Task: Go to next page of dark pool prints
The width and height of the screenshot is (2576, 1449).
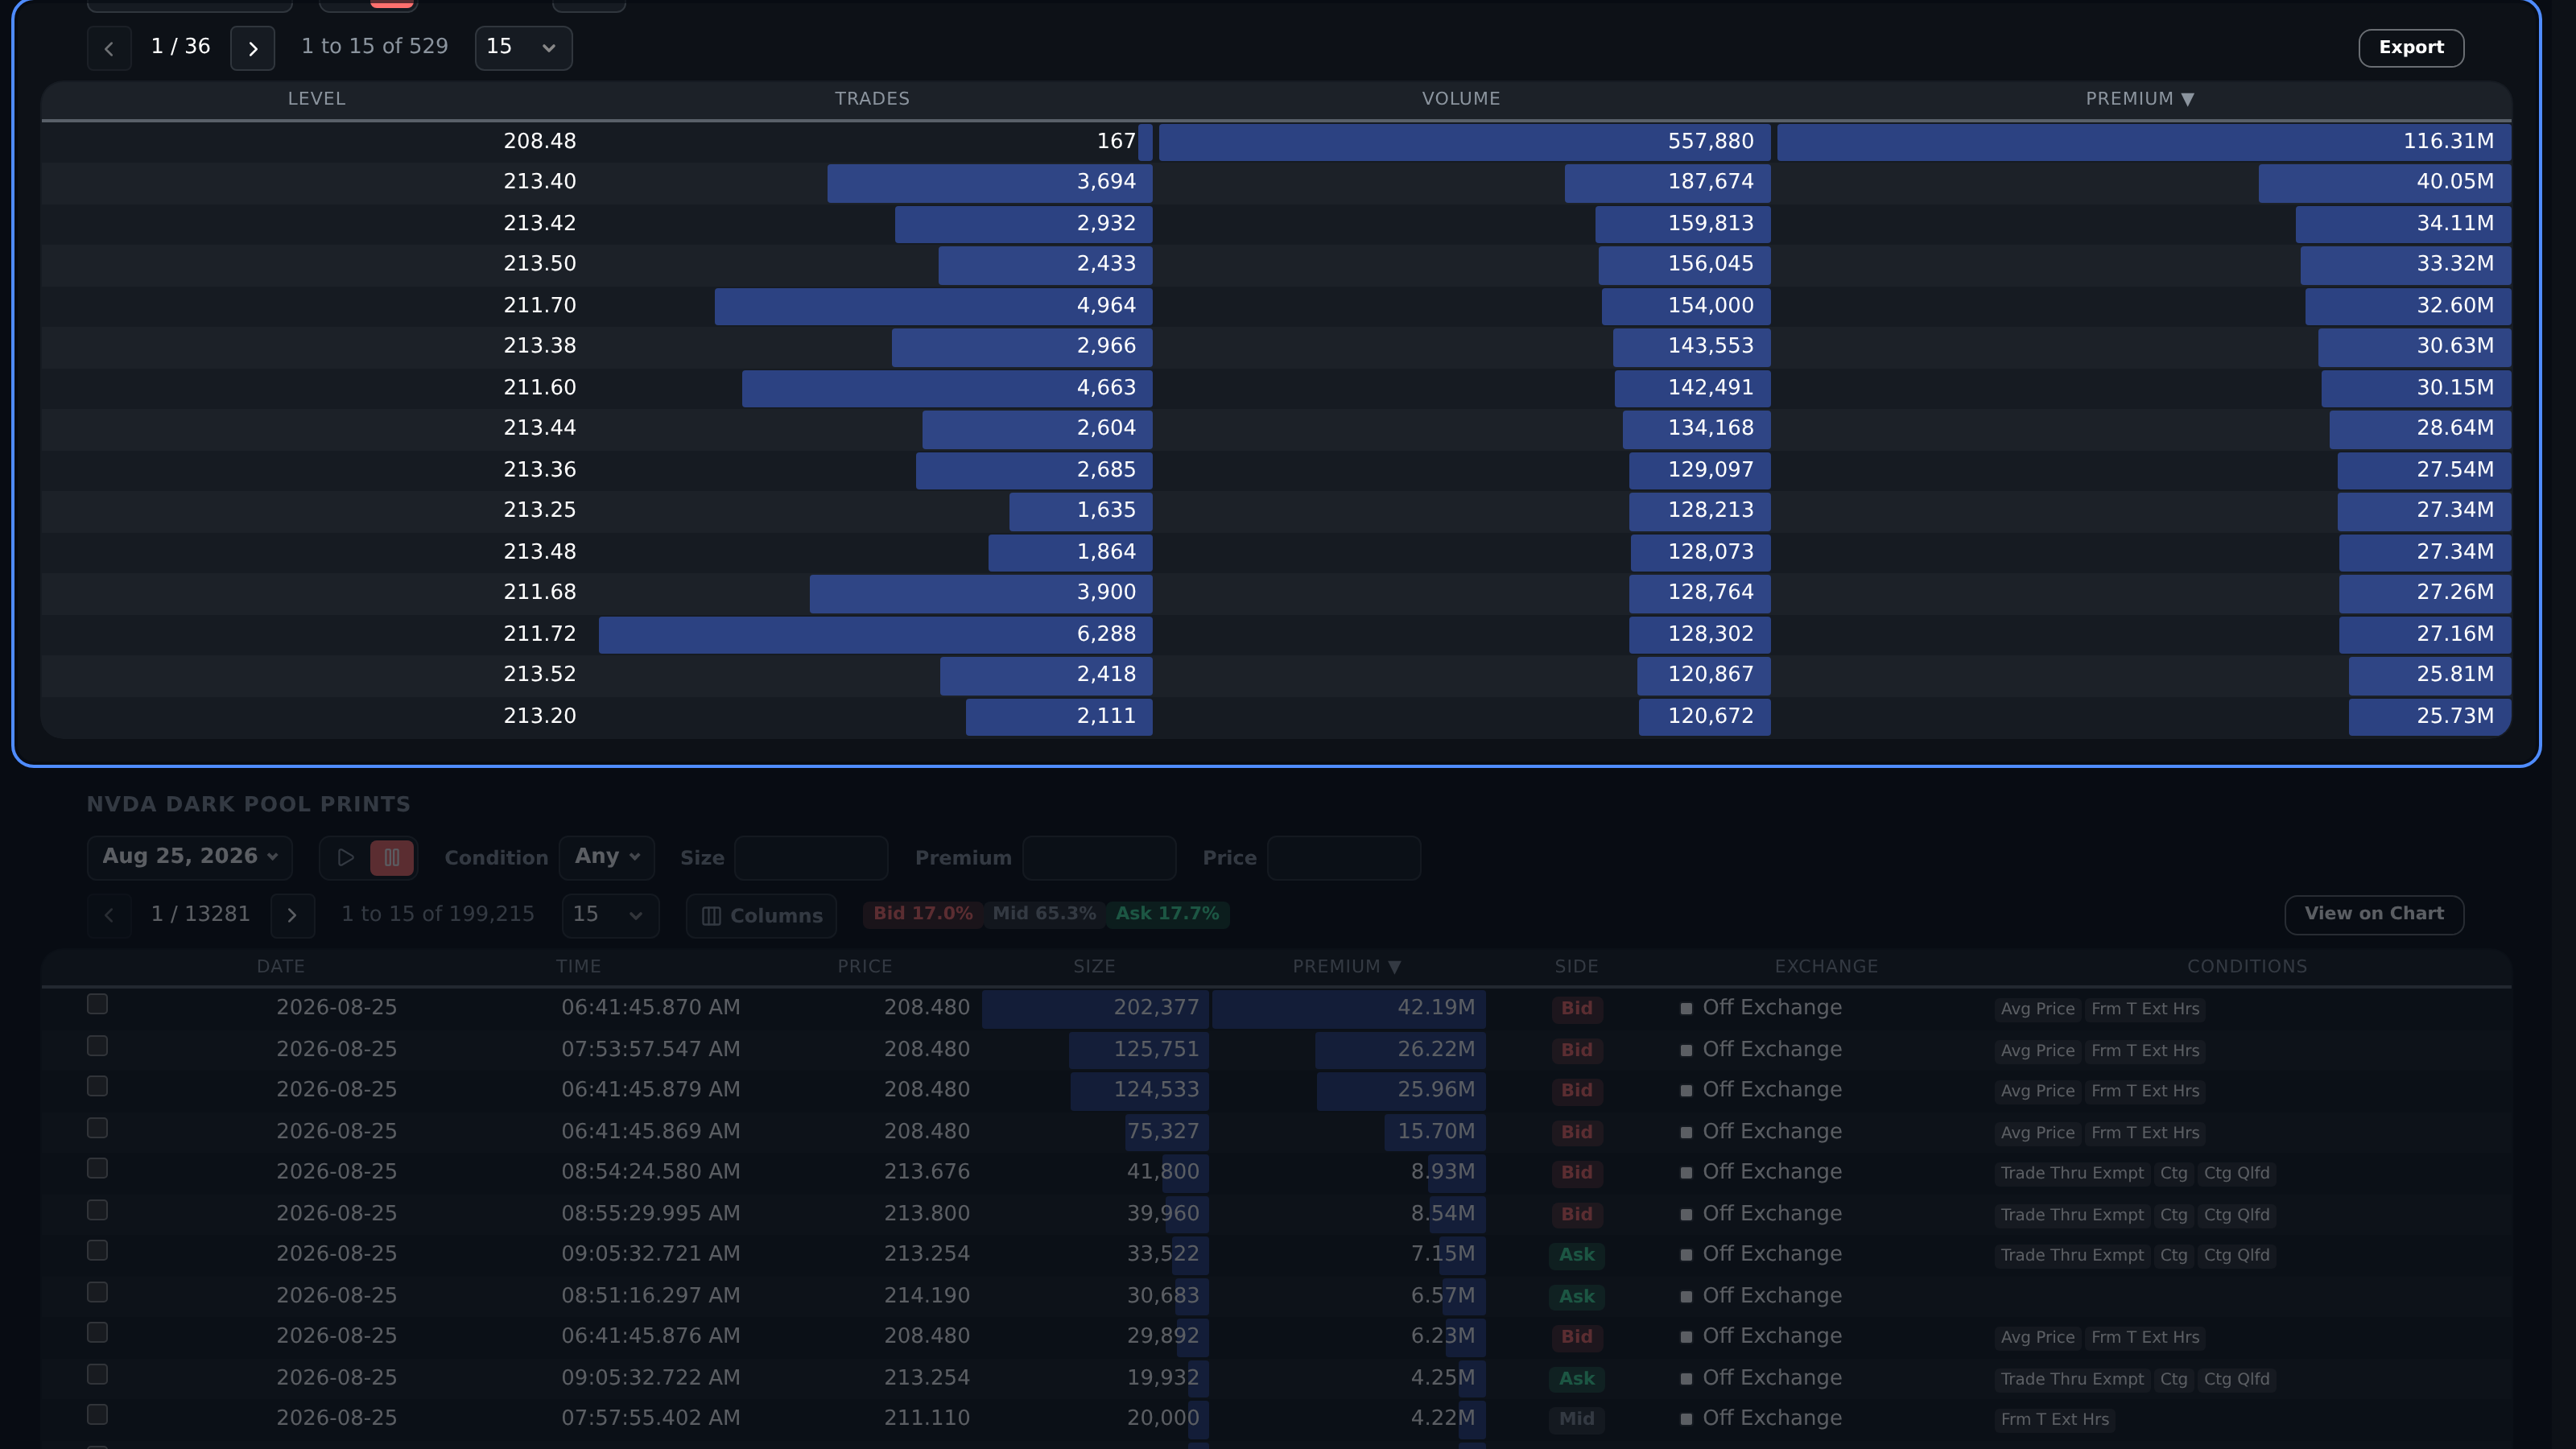Action: coord(292,915)
